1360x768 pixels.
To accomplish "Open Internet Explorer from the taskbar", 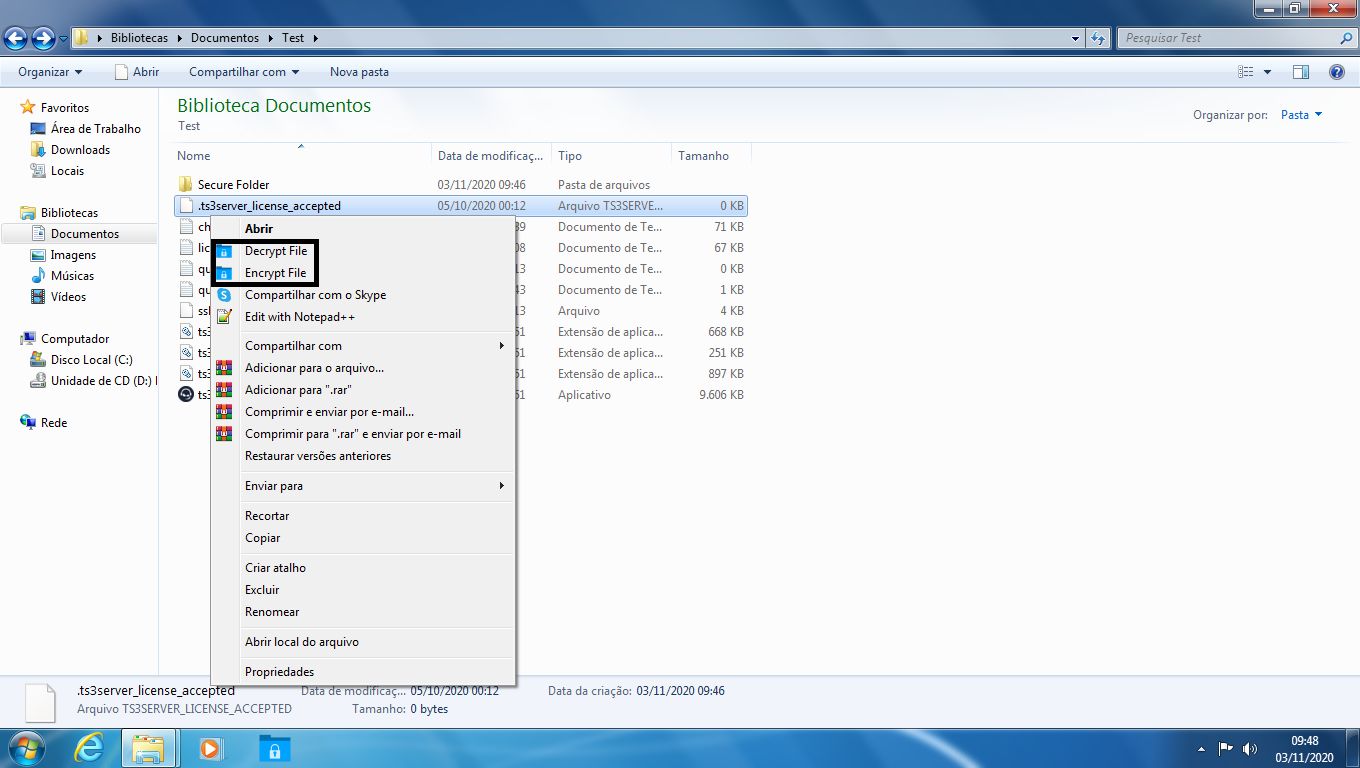I will [x=89, y=748].
